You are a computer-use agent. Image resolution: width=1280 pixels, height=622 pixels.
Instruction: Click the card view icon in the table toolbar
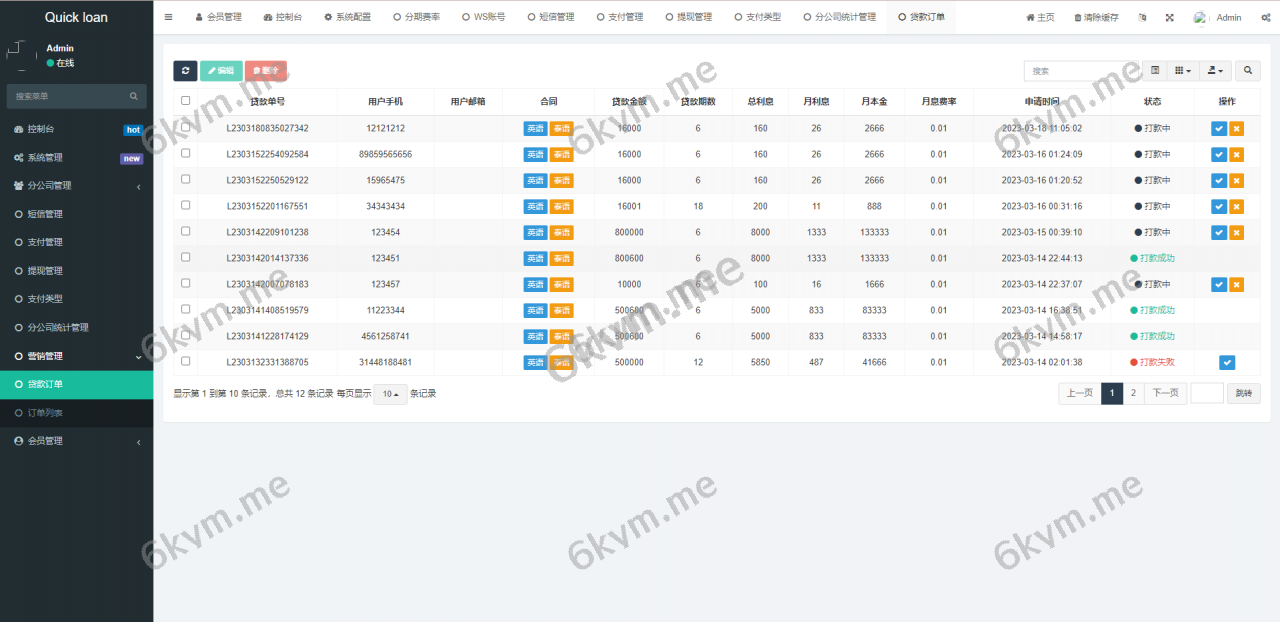[x=1153, y=70]
